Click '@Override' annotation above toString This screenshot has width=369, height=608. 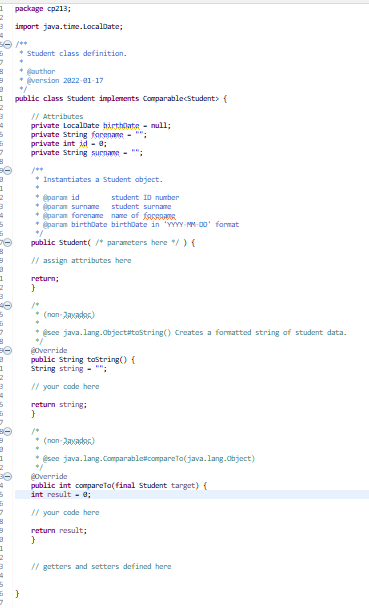pos(49,351)
